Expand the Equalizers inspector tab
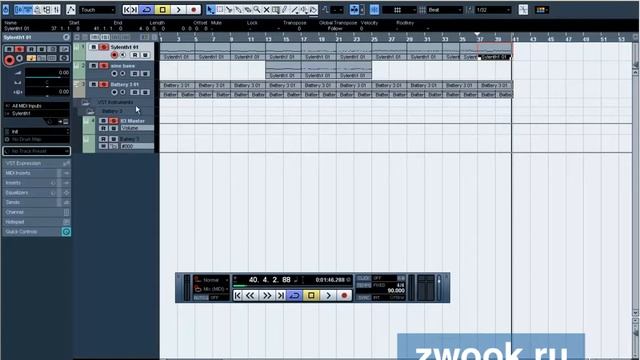The width and height of the screenshot is (640, 360). pyautogui.click(x=37, y=193)
